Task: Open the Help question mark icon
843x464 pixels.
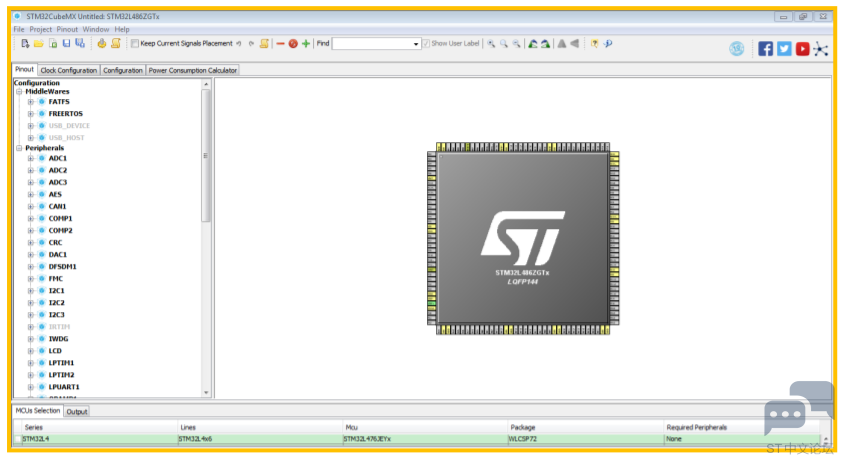Action: (x=594, y=44)
